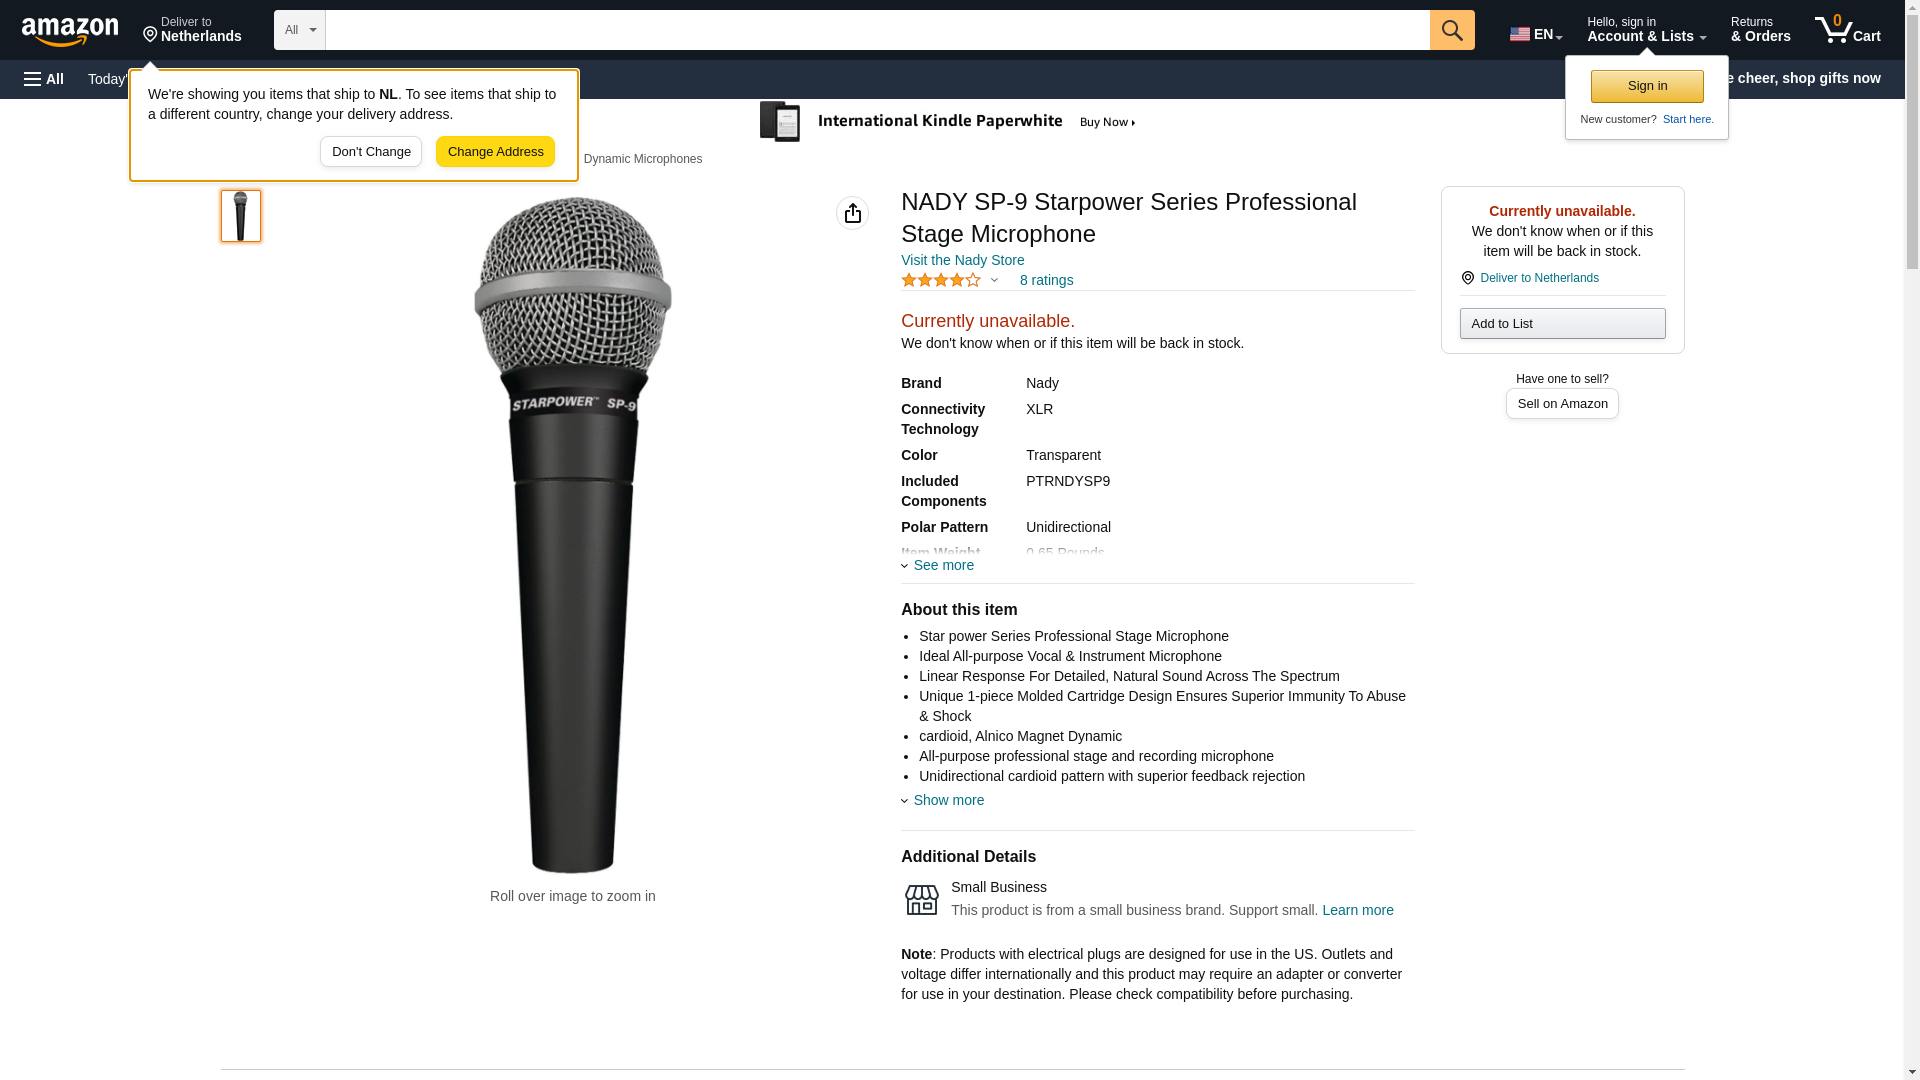The height and width of the screenshot is (1080, 1920).
Task: Open Returns & Orders
Action: click(x=1760, y=30)
